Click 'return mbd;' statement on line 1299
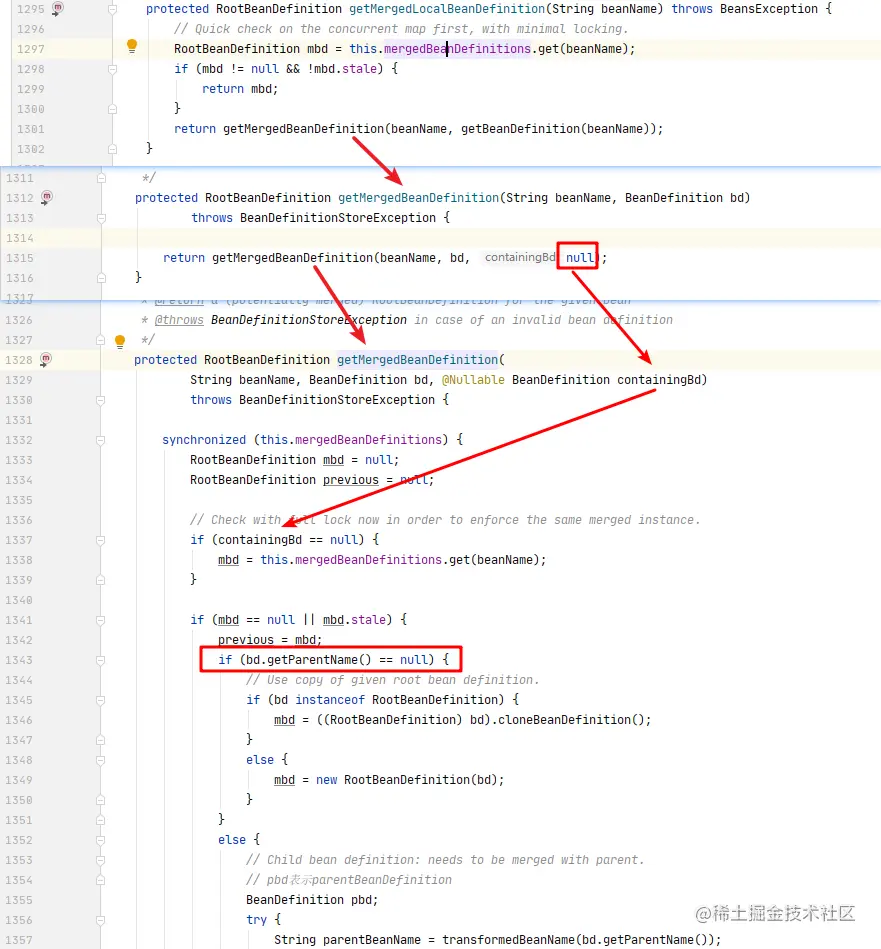The height and width of the screenshot is (949, 881). (x=240, y=89)
